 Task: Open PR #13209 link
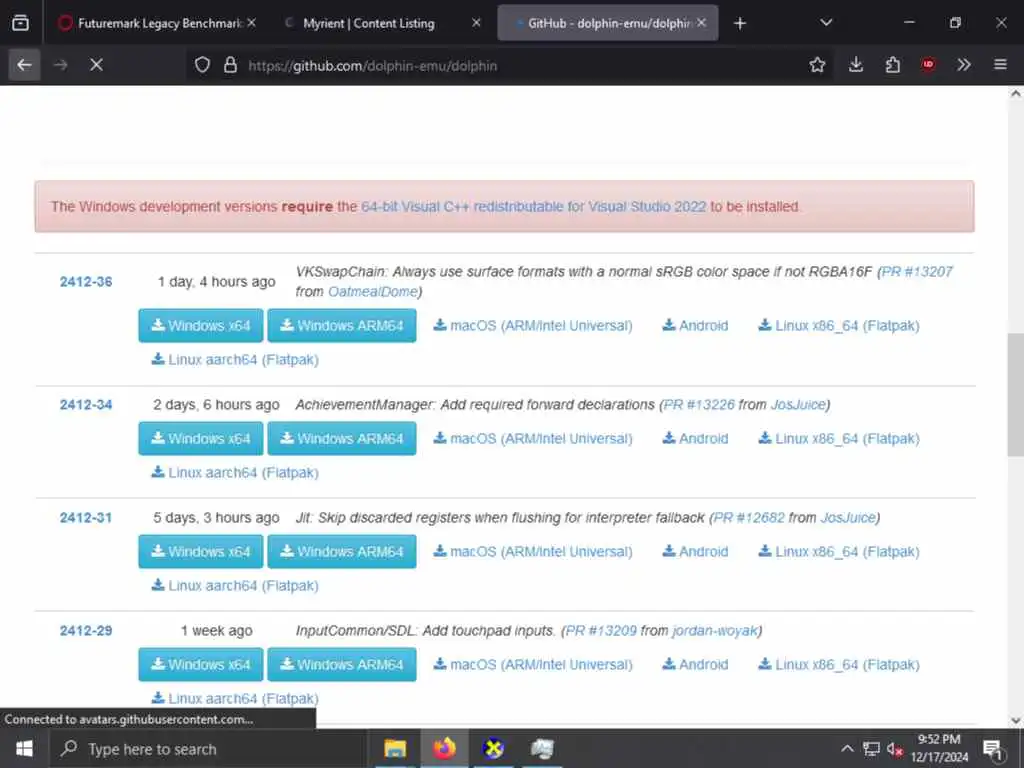[x=601, y=630]
